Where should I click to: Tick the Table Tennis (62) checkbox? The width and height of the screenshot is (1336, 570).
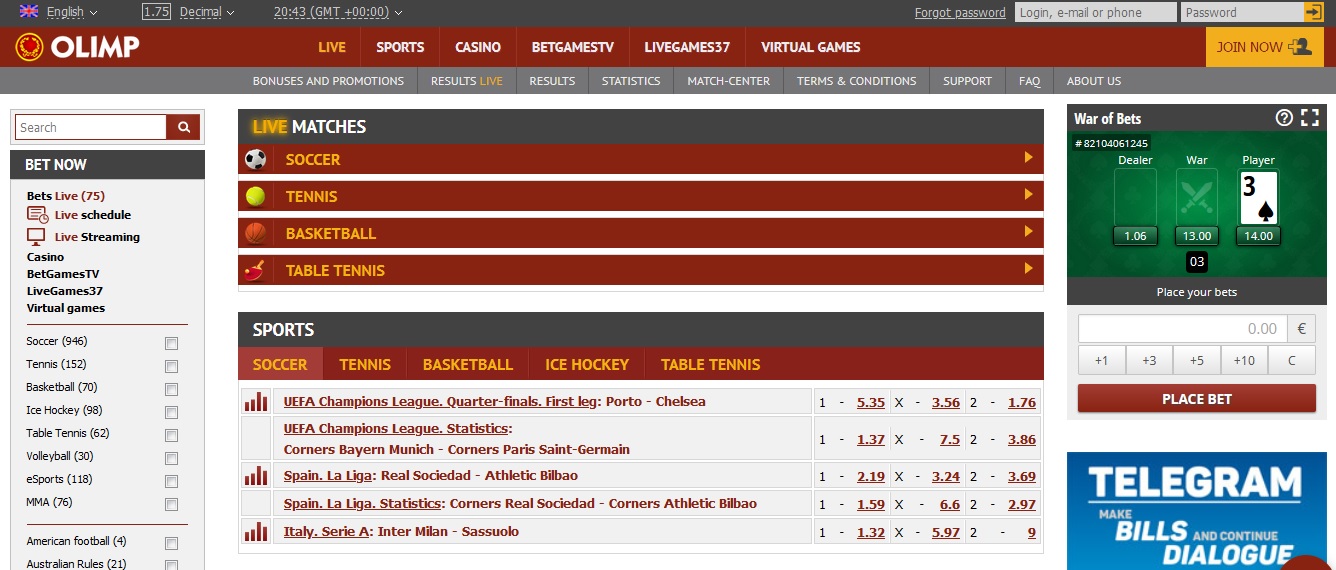171,435
